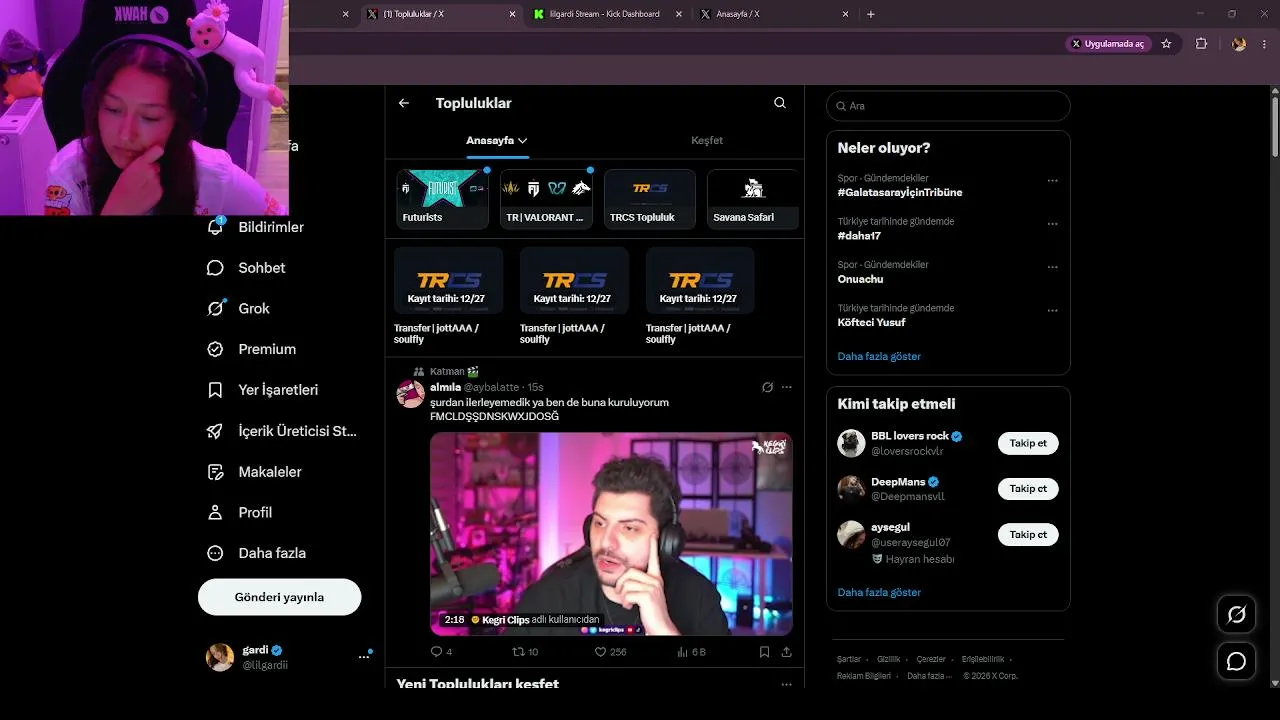
Task: Follow BBL lovers rock
Action: click(x=1028, y=443)
